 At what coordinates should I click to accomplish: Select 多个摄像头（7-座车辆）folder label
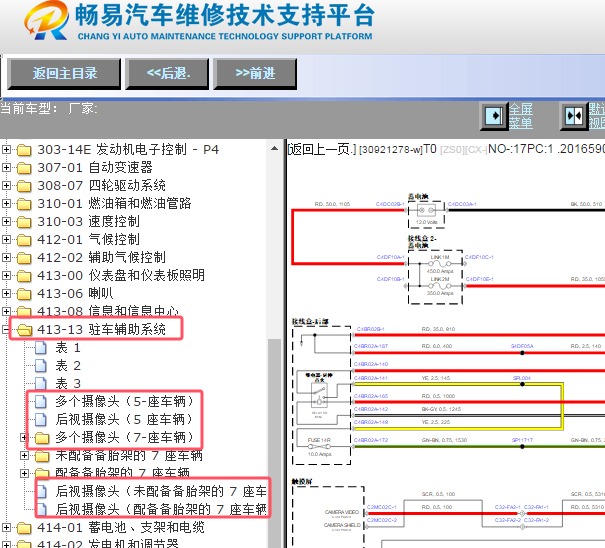click(x=124, y=438)
